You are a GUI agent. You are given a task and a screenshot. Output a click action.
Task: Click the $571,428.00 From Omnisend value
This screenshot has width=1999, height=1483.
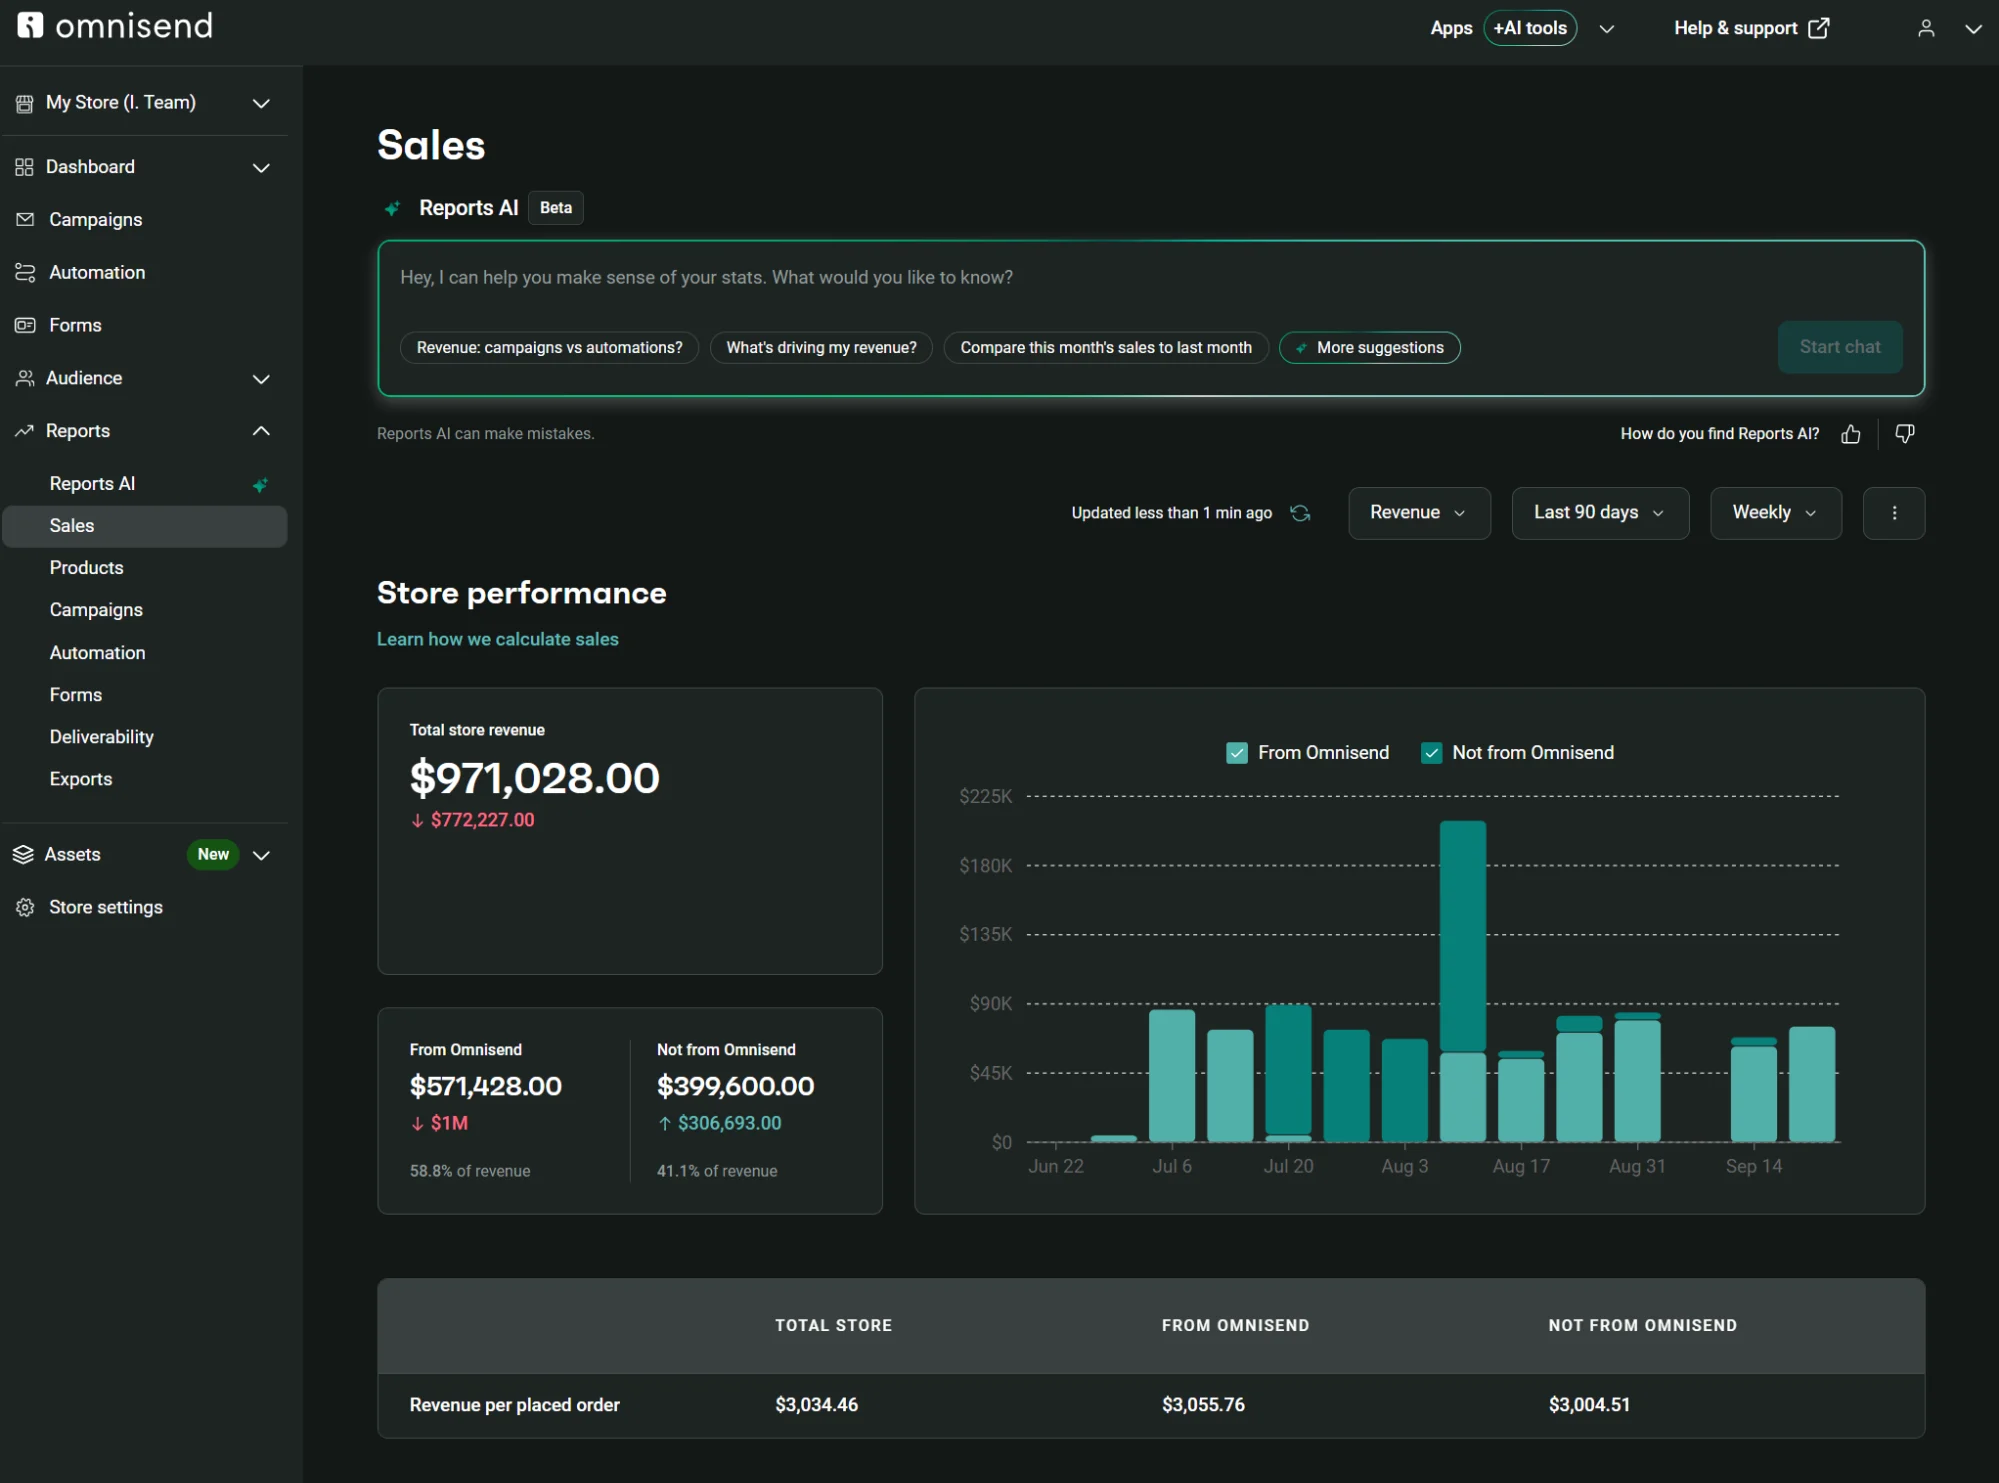coord(485,1086)
